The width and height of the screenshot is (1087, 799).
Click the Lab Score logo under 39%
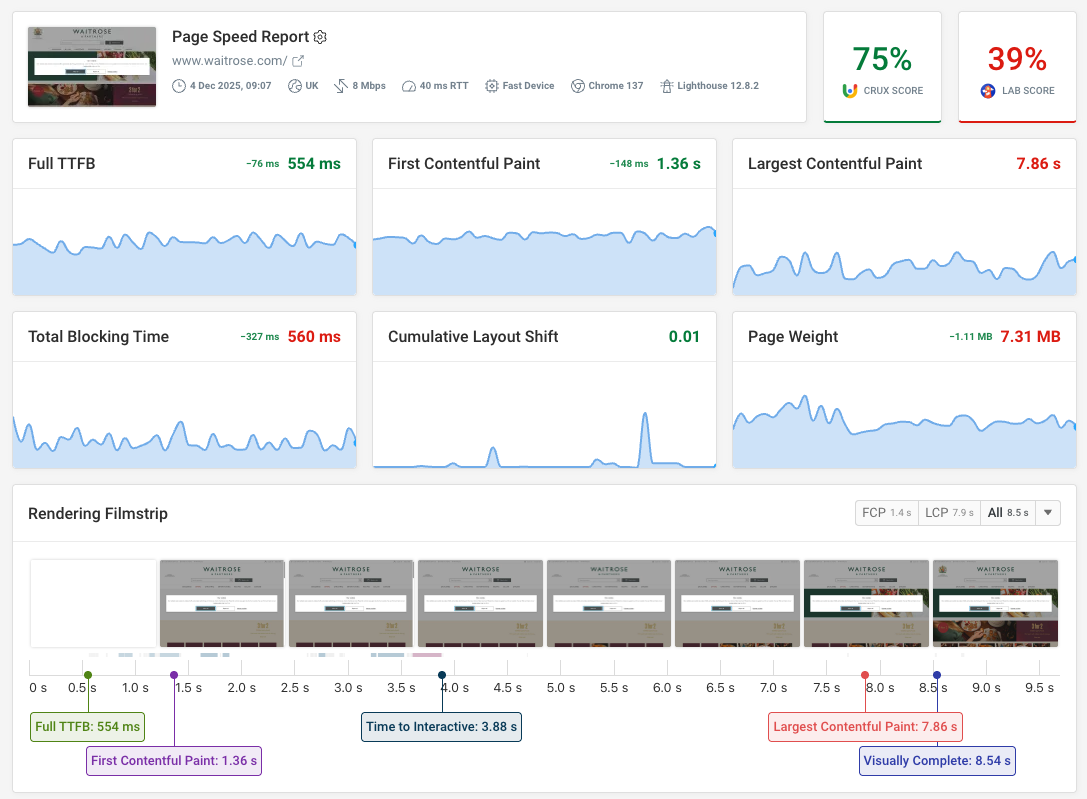click(x=986, y=90)
